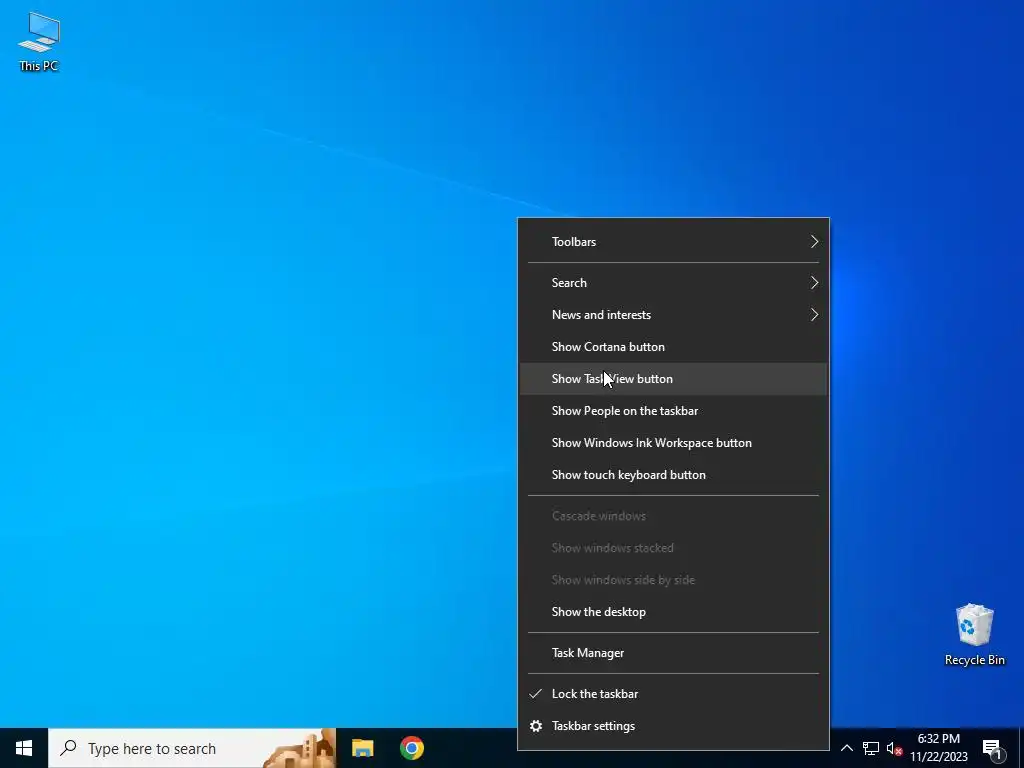Click the Taskbar settings gear icon

click(536, 726)
